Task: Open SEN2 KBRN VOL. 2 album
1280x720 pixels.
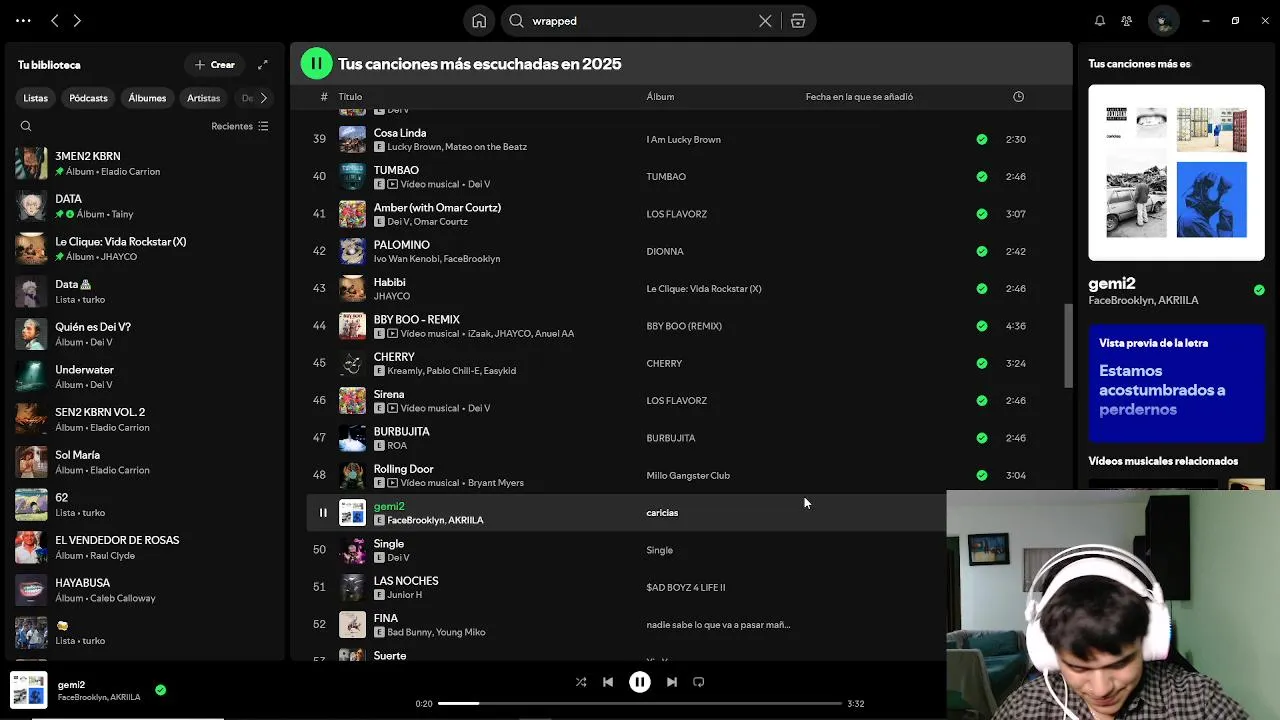Action: tap(145, 419)
